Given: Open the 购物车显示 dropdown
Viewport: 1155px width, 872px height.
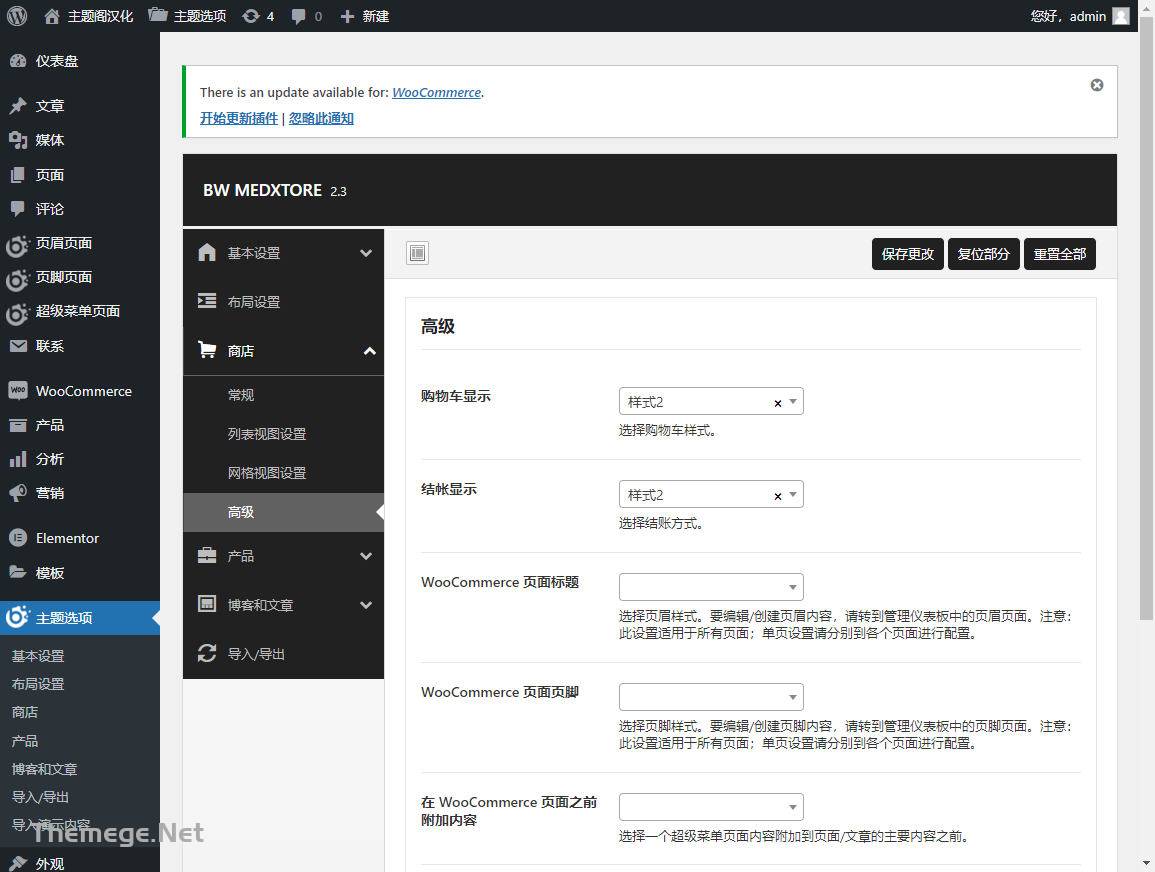Looking at the screenshot, I should pyautogui.click(x=712, y=401).
